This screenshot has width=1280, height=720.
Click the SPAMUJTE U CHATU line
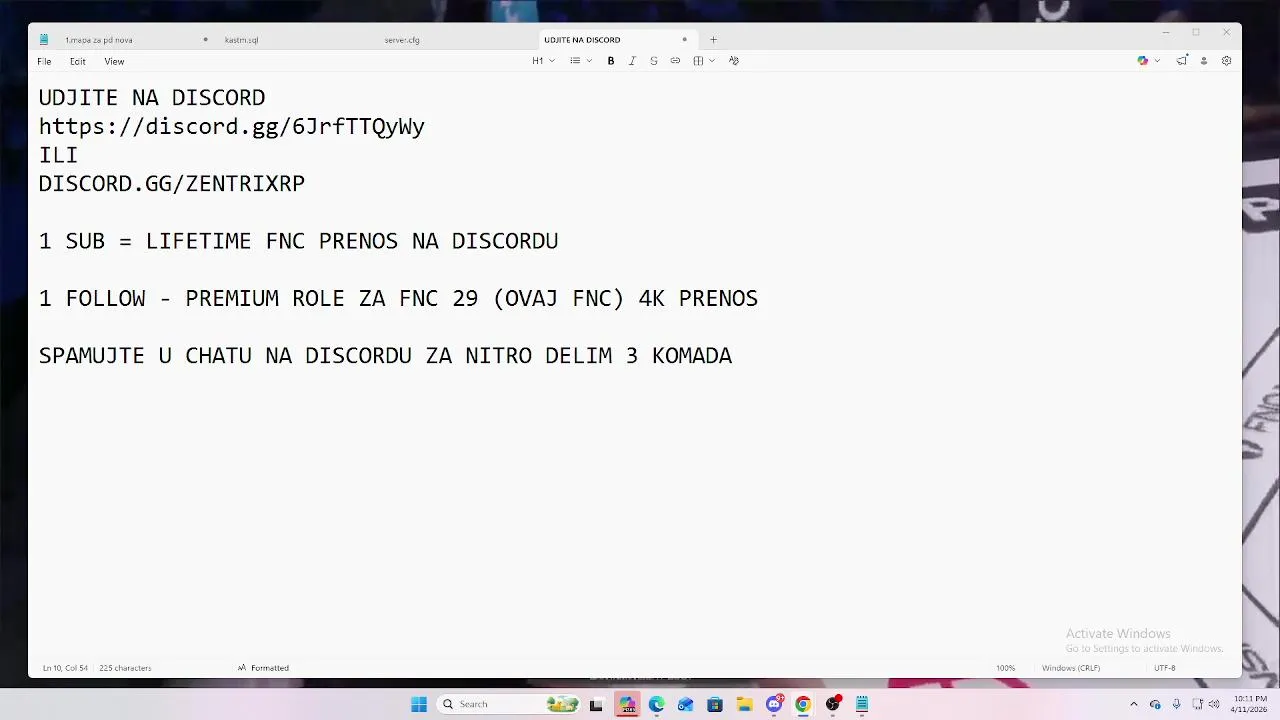coord(385,356)
